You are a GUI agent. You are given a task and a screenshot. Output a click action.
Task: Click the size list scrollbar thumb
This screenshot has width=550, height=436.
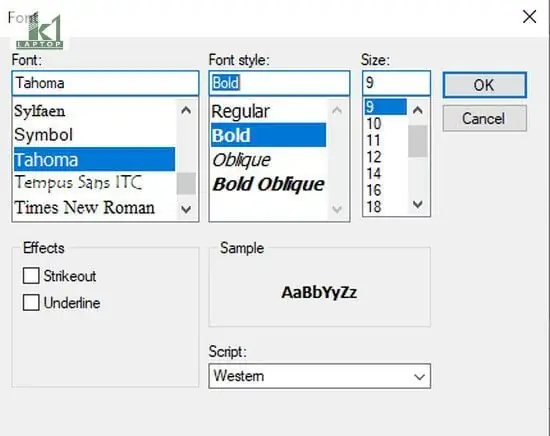[x=417, y=141]
